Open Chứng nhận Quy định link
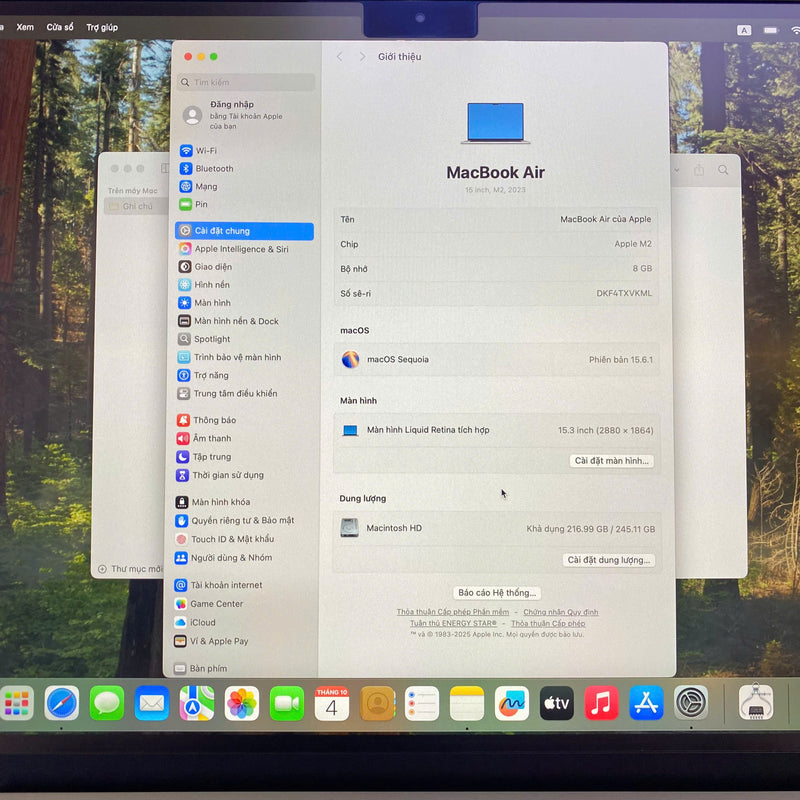 [560, 612]
